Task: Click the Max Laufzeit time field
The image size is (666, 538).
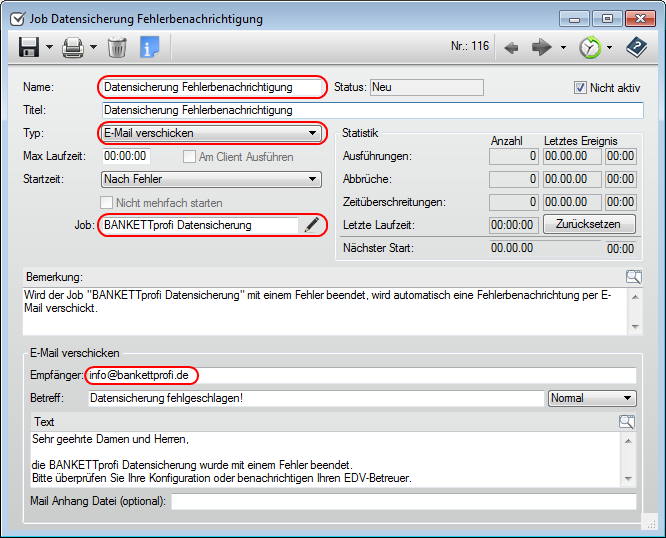Action: click(126, 156)
